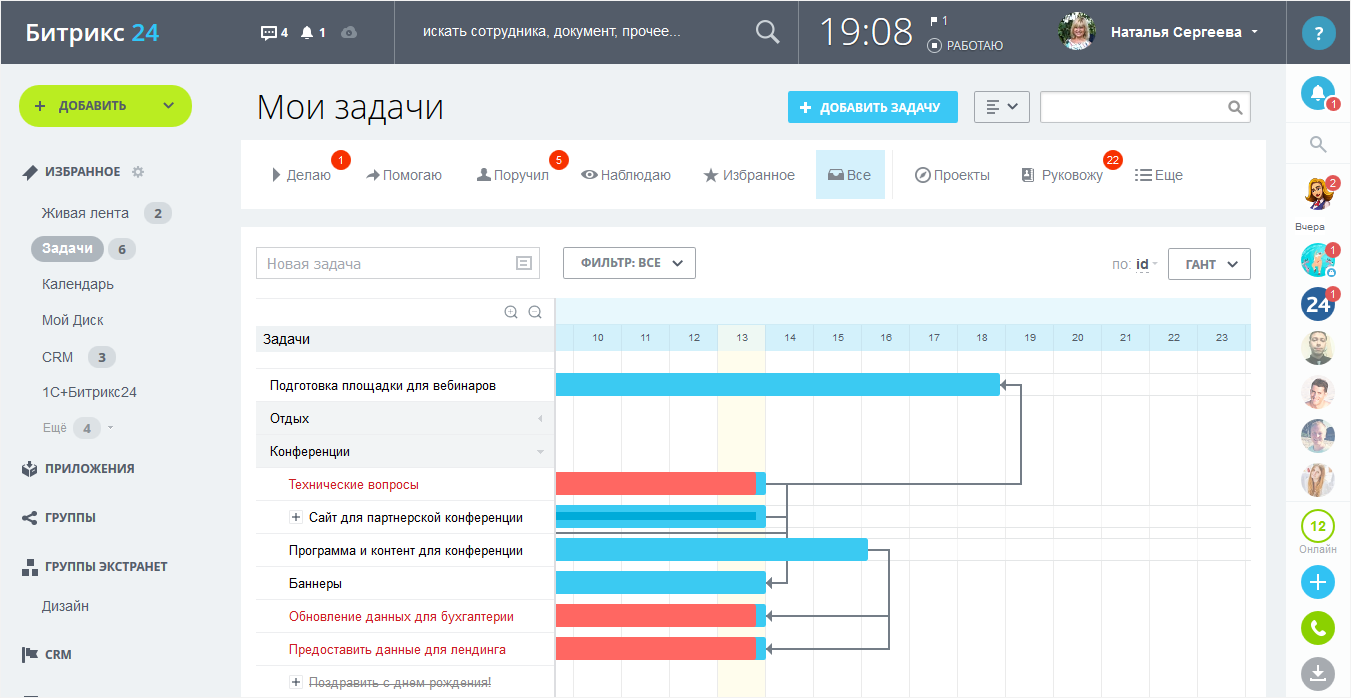Collapse the Конференции project group
The width and height of the screenshot is (1351, 698).
540,452
